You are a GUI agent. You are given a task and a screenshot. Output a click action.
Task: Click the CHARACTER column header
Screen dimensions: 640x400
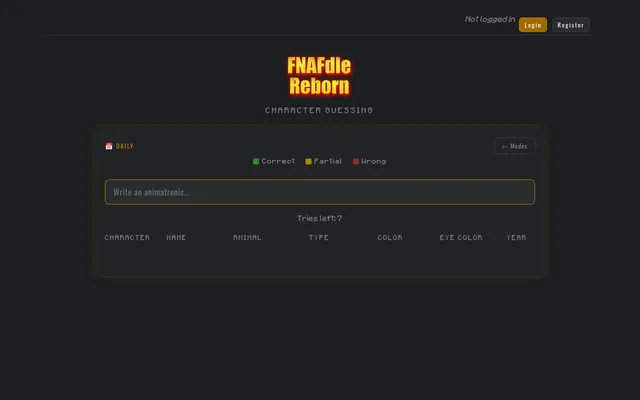(127, 238)
